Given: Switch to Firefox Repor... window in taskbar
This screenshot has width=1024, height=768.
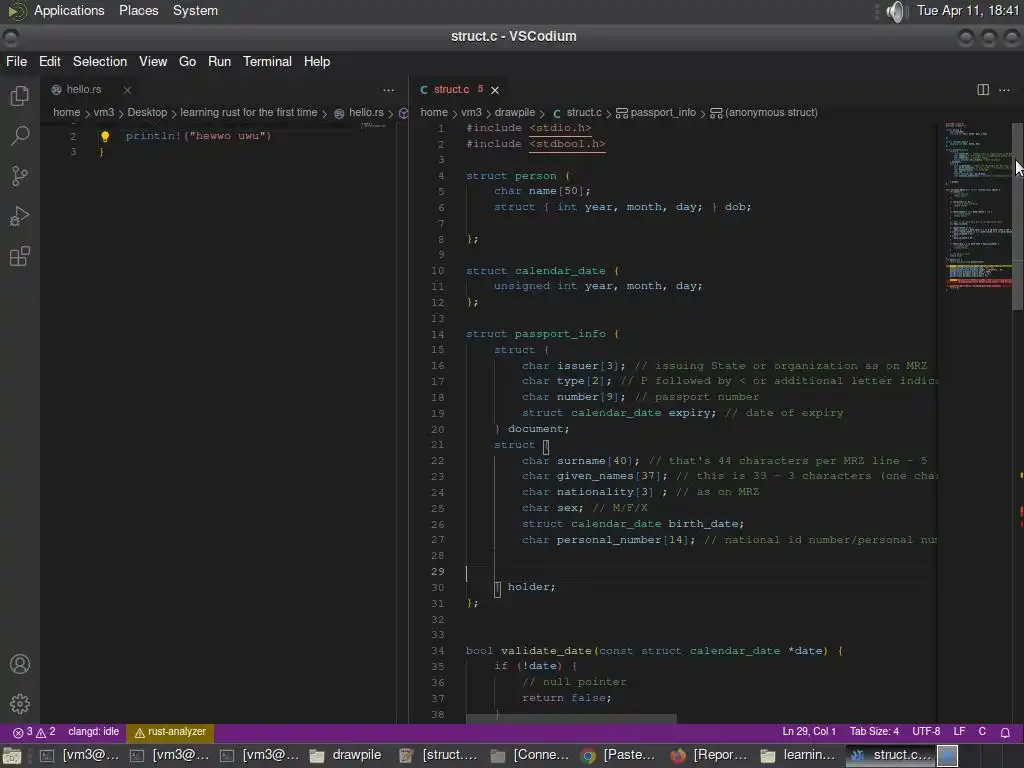Looking at the screenshot, I should [x=709, y=755].
